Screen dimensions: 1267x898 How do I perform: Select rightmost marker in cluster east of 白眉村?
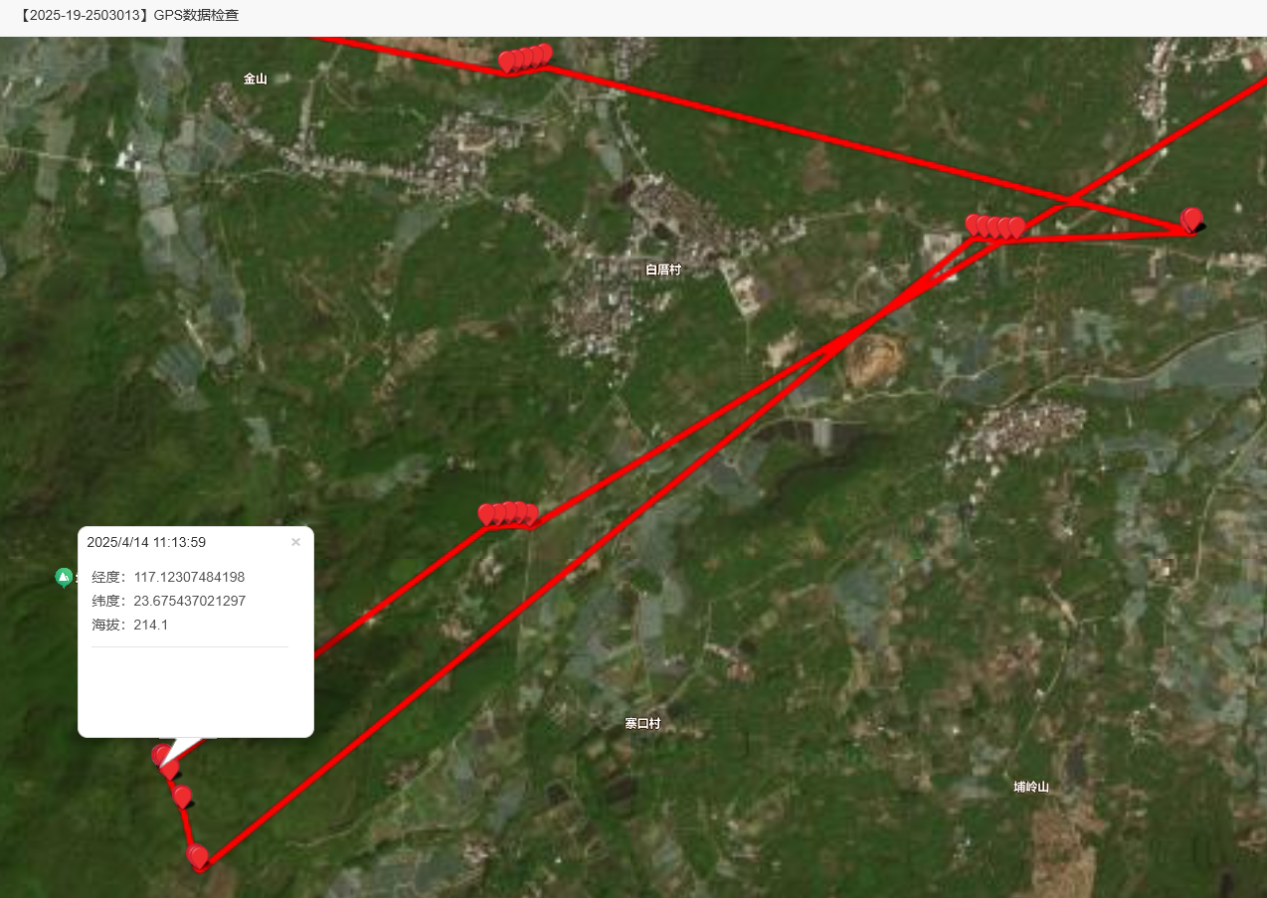point(1017,227)
